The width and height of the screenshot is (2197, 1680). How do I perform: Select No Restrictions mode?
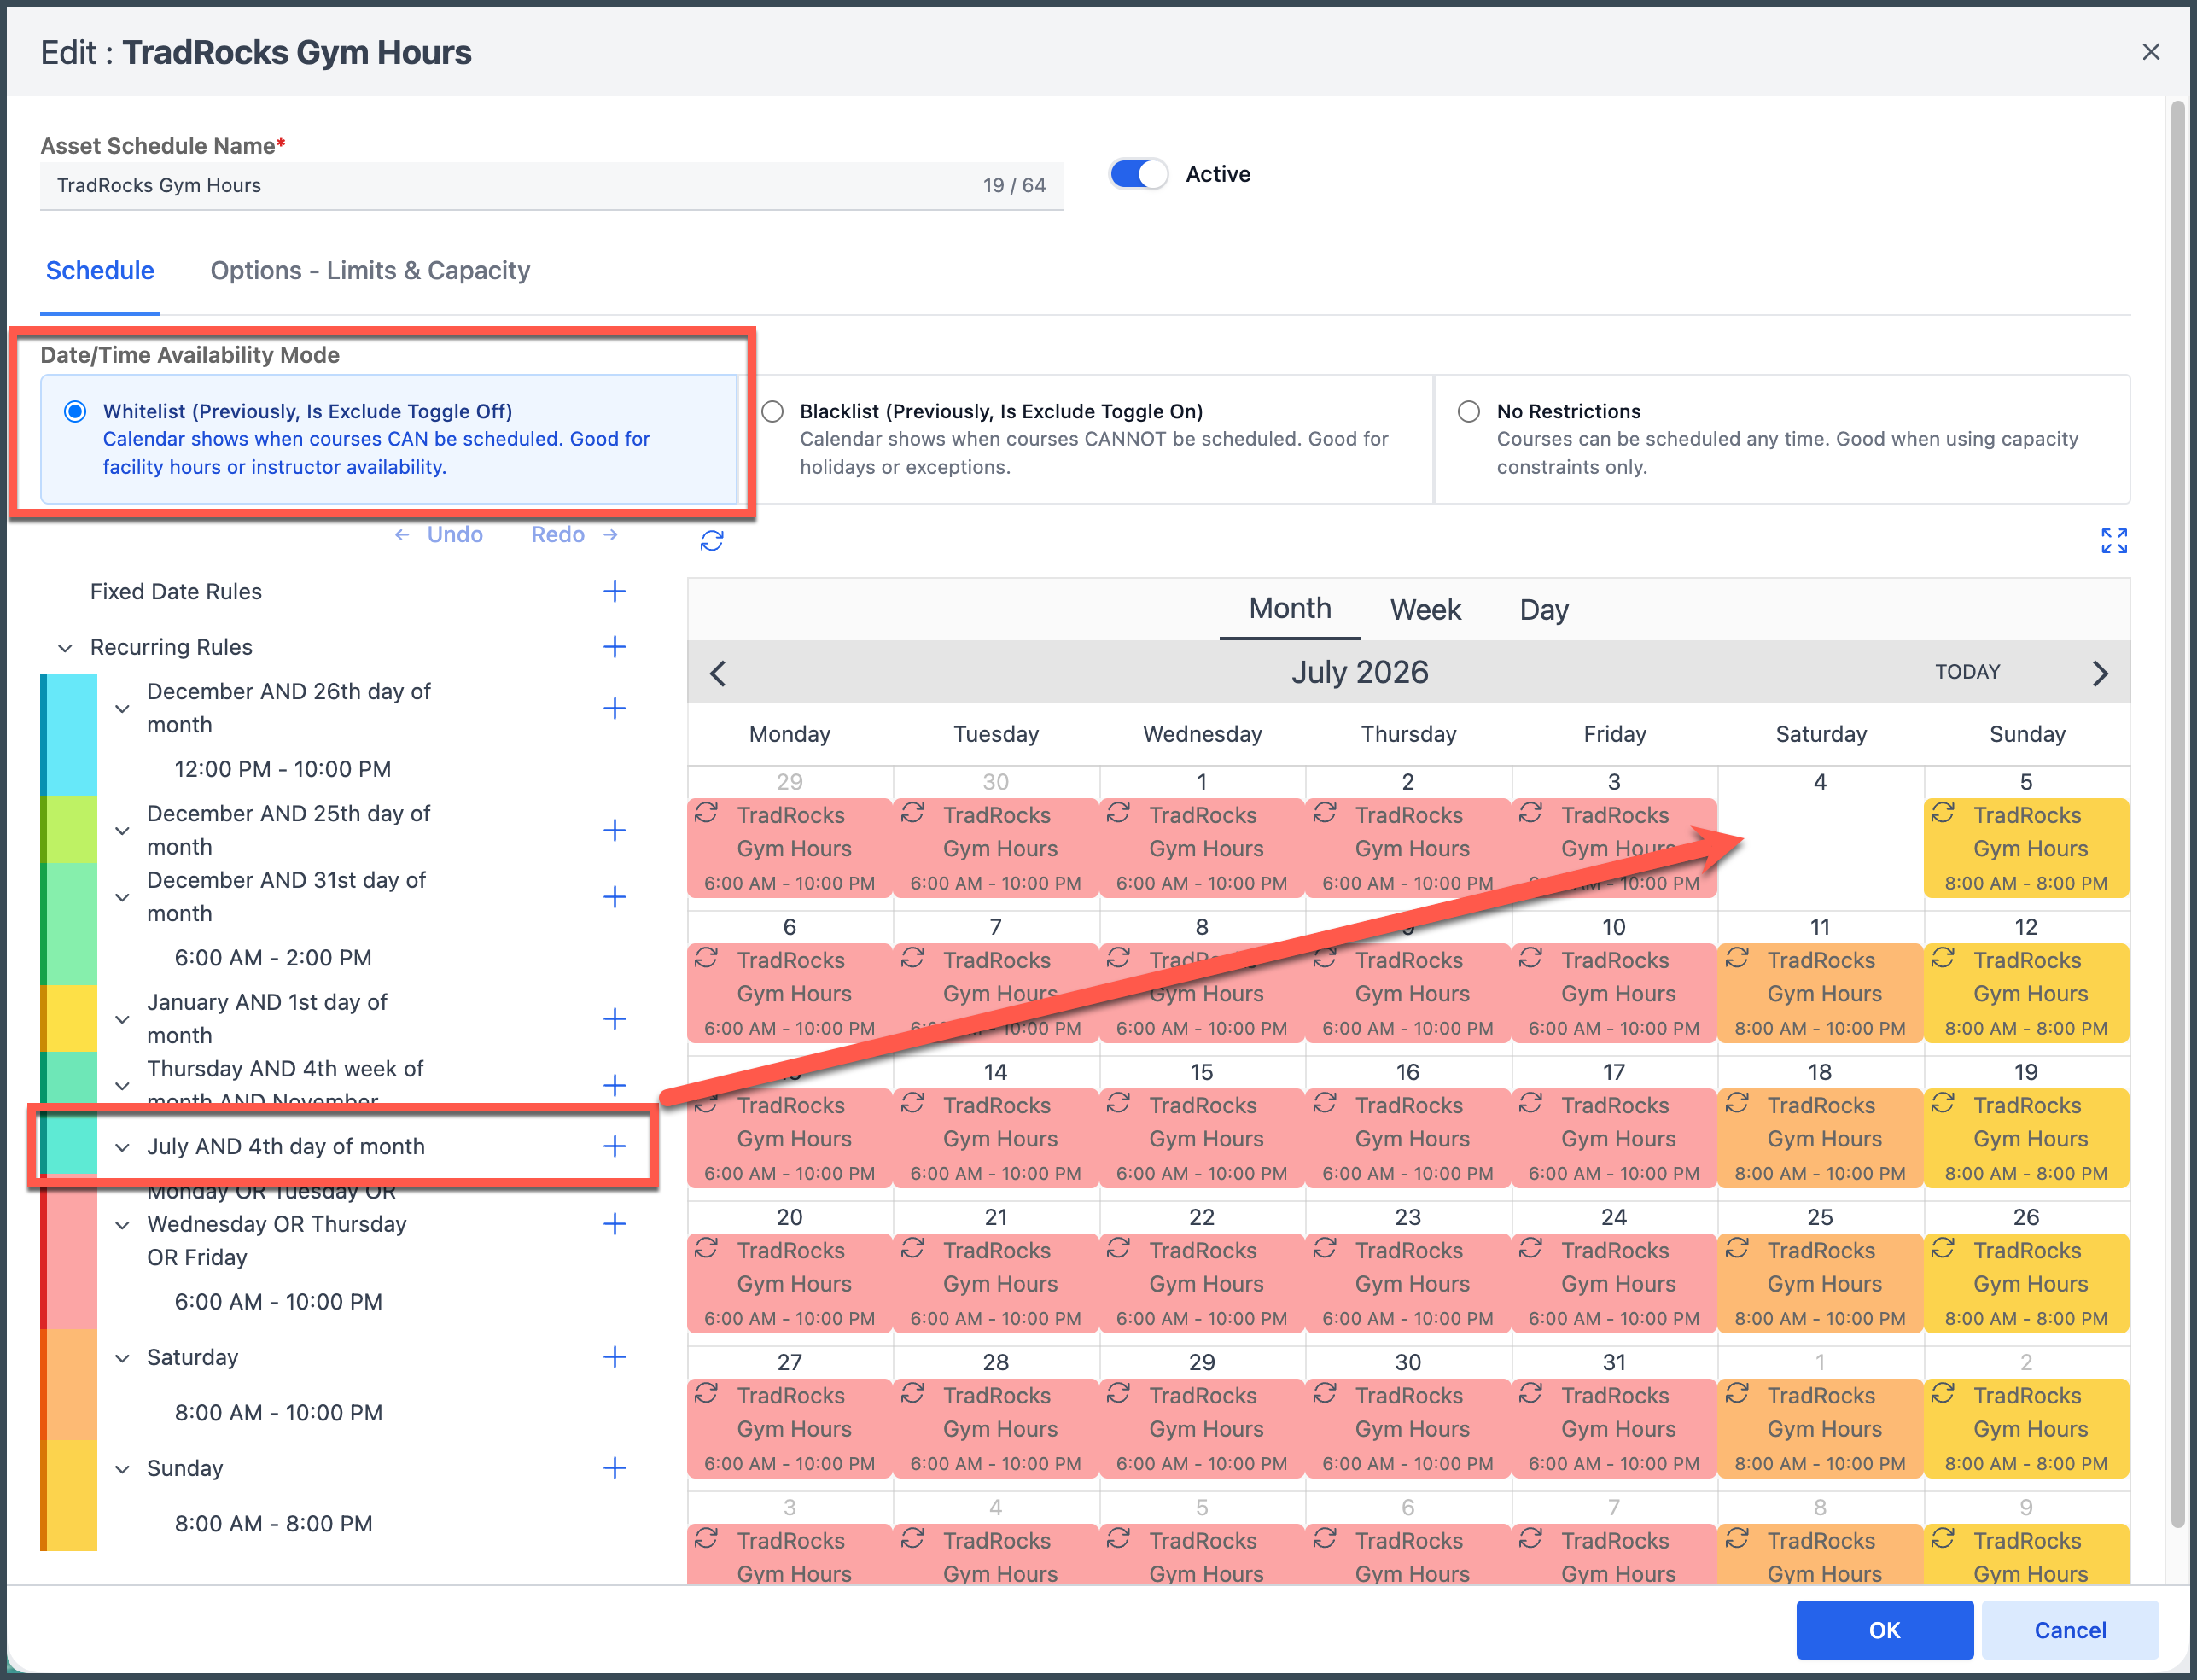point(1468,412)
